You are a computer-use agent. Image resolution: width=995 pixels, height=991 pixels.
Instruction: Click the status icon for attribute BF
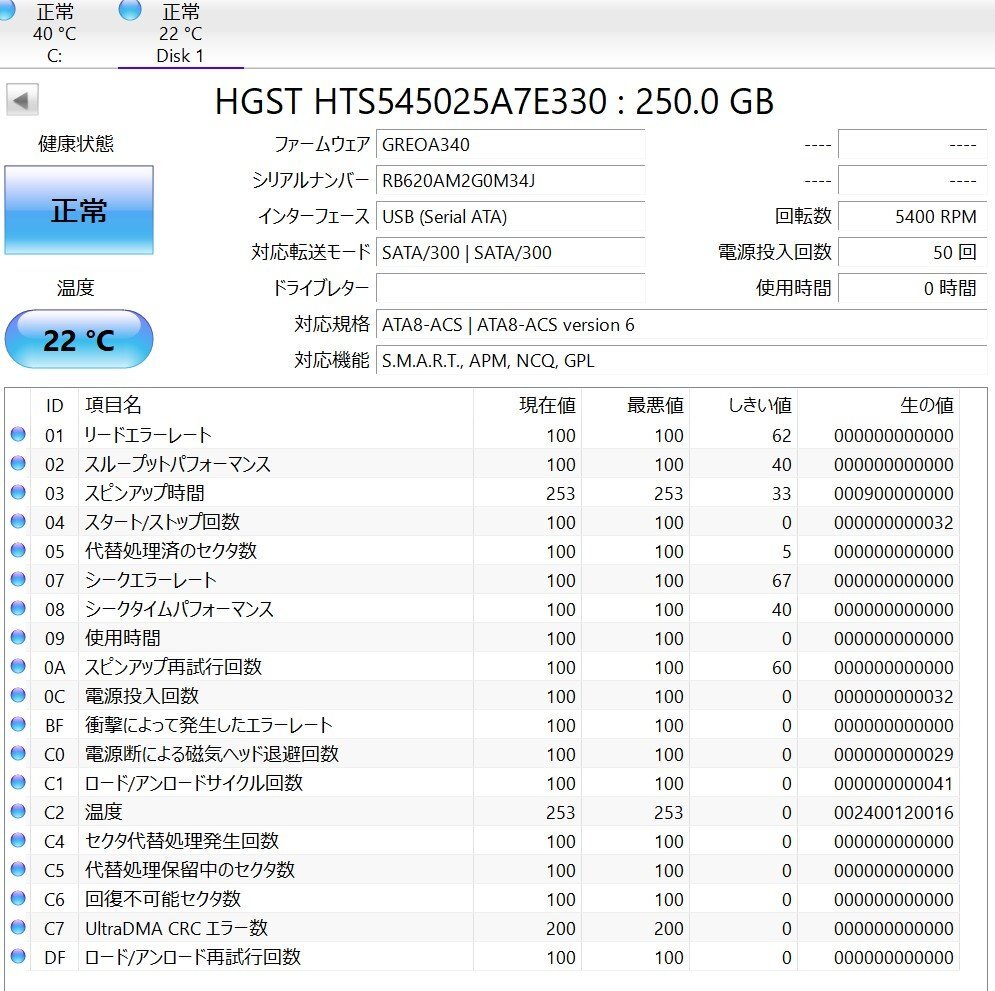click(x=18, y=724)
